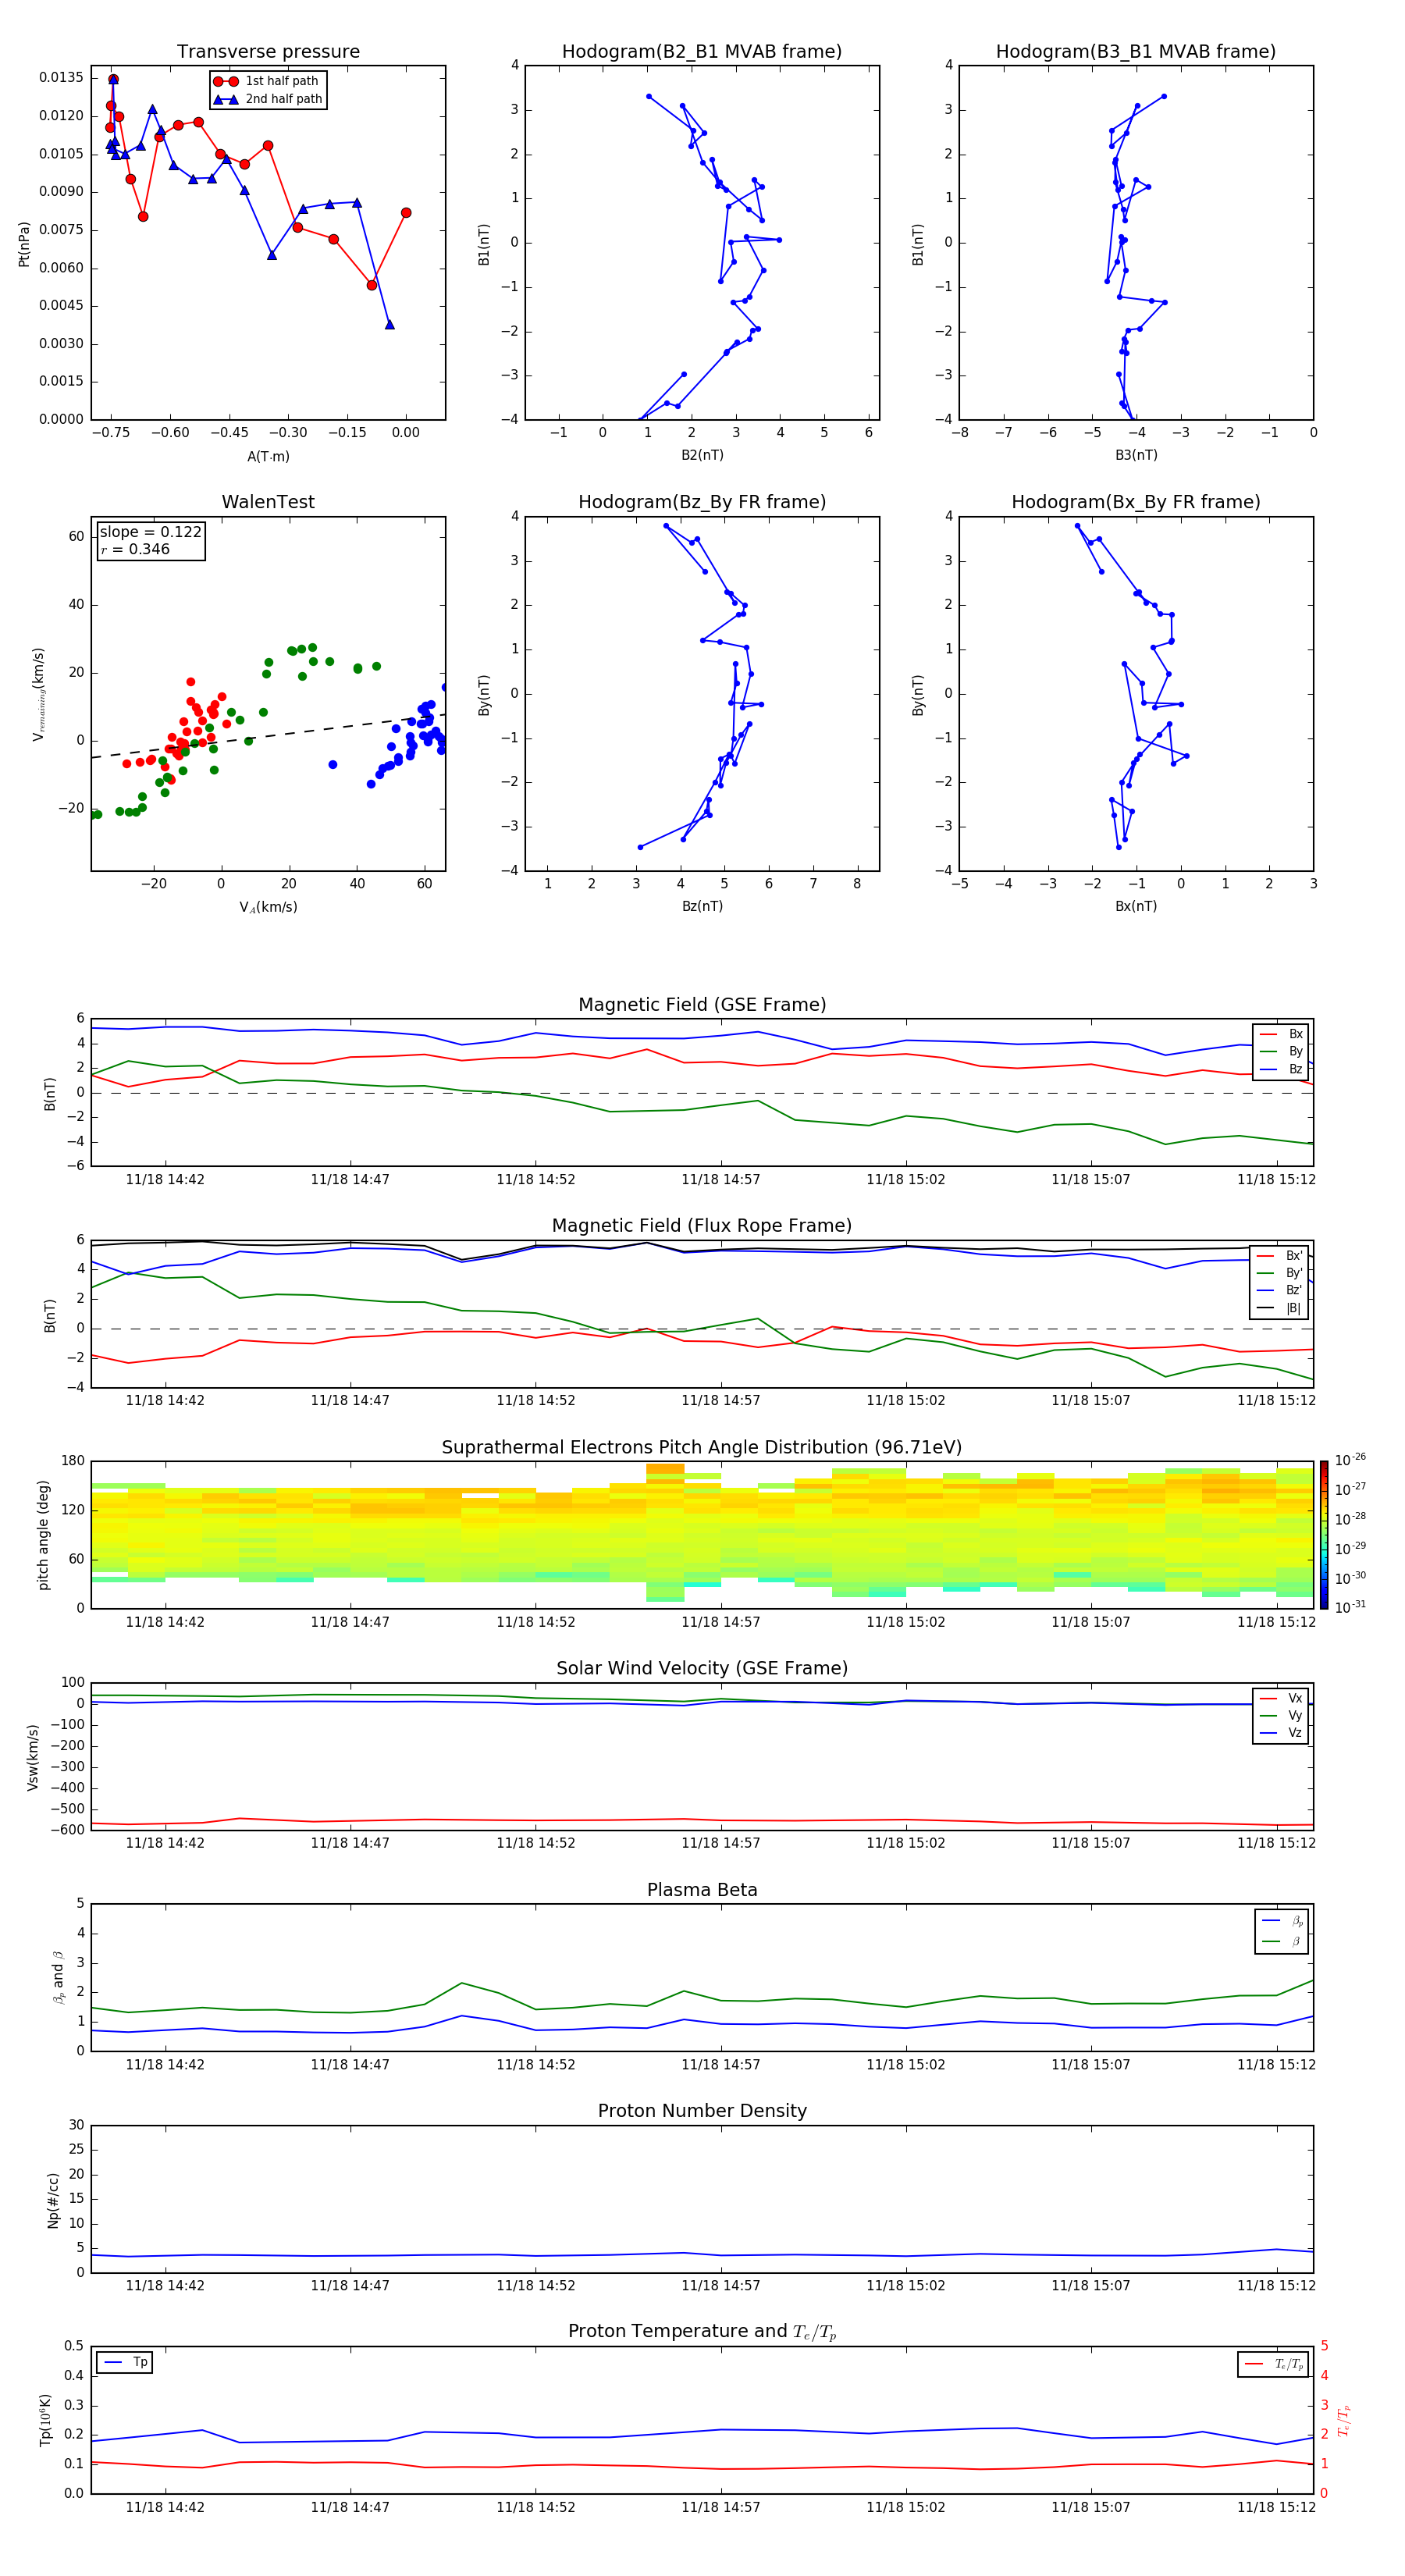Click Bz legend entry in GSE magnetic field plot
Image resolution: width=1405 pixels, height=2576 pixels.
(1281, 1069)
